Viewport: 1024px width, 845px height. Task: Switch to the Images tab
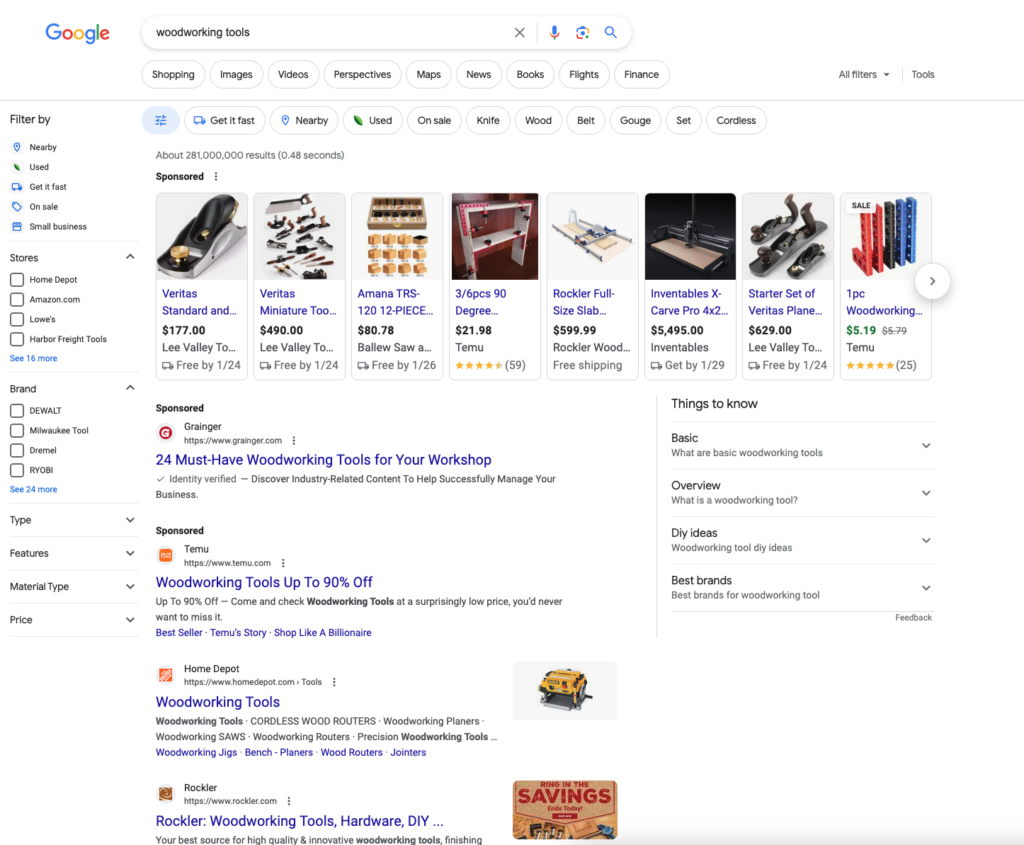(236, 74)
